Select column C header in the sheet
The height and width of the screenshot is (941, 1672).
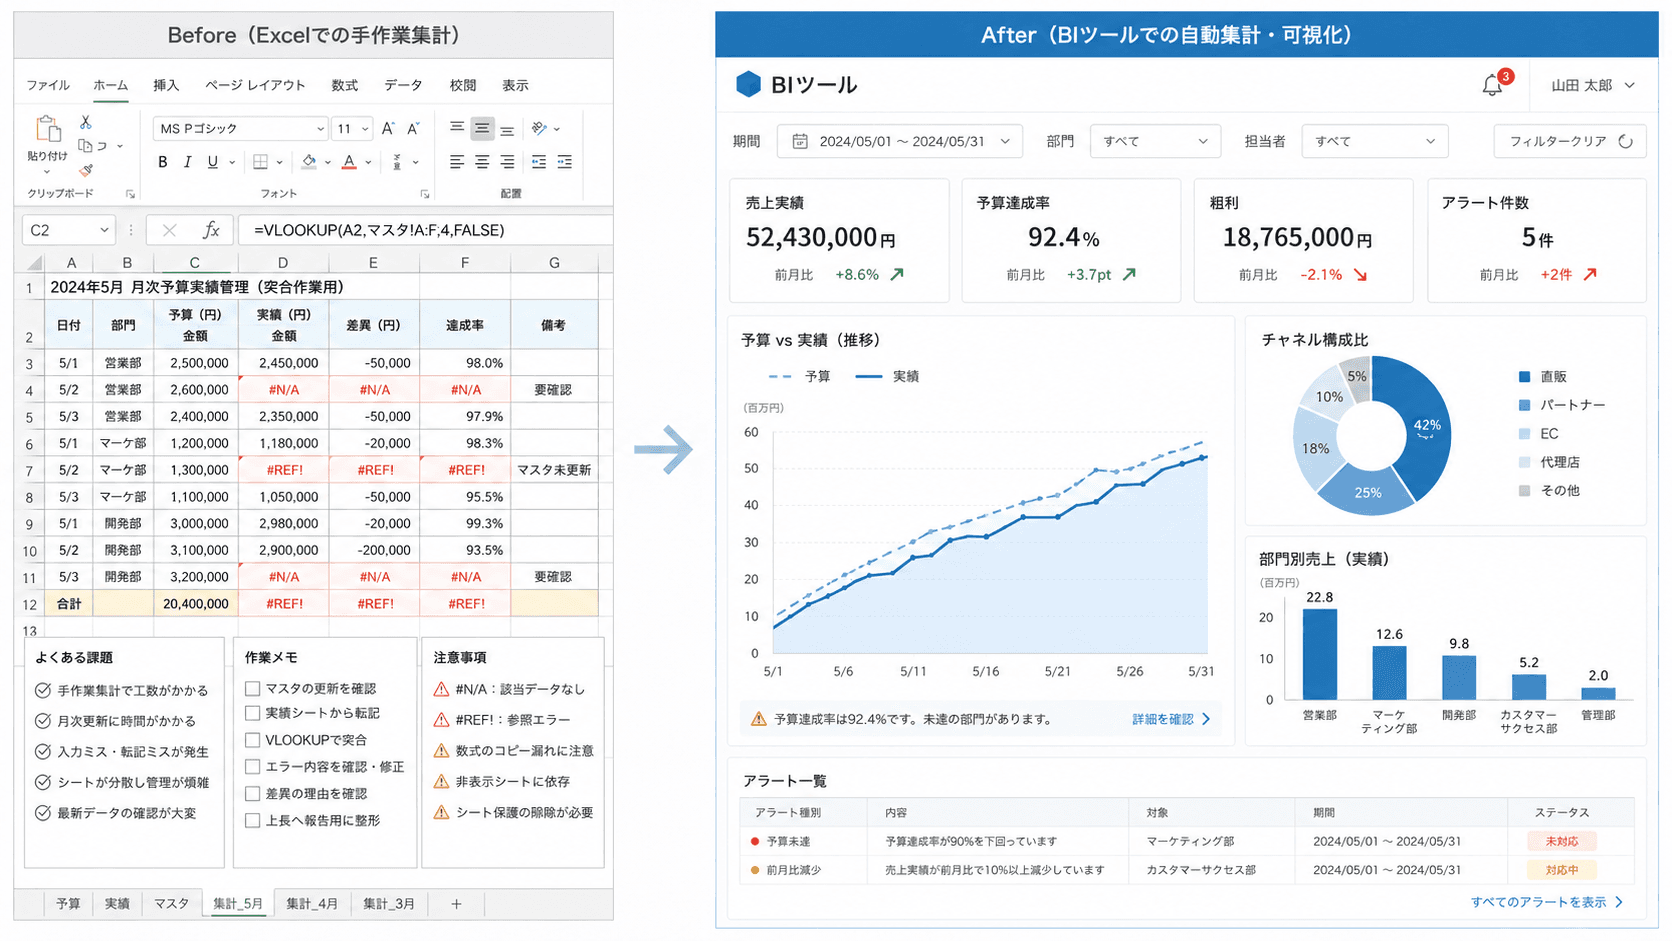coord(194,263)
